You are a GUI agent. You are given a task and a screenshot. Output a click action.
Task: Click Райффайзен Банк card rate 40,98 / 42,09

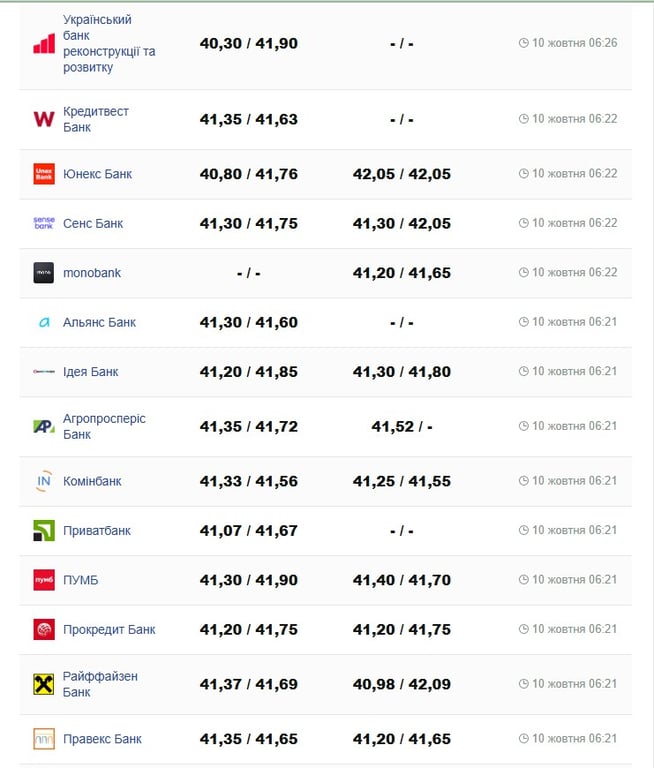(402, 684)
